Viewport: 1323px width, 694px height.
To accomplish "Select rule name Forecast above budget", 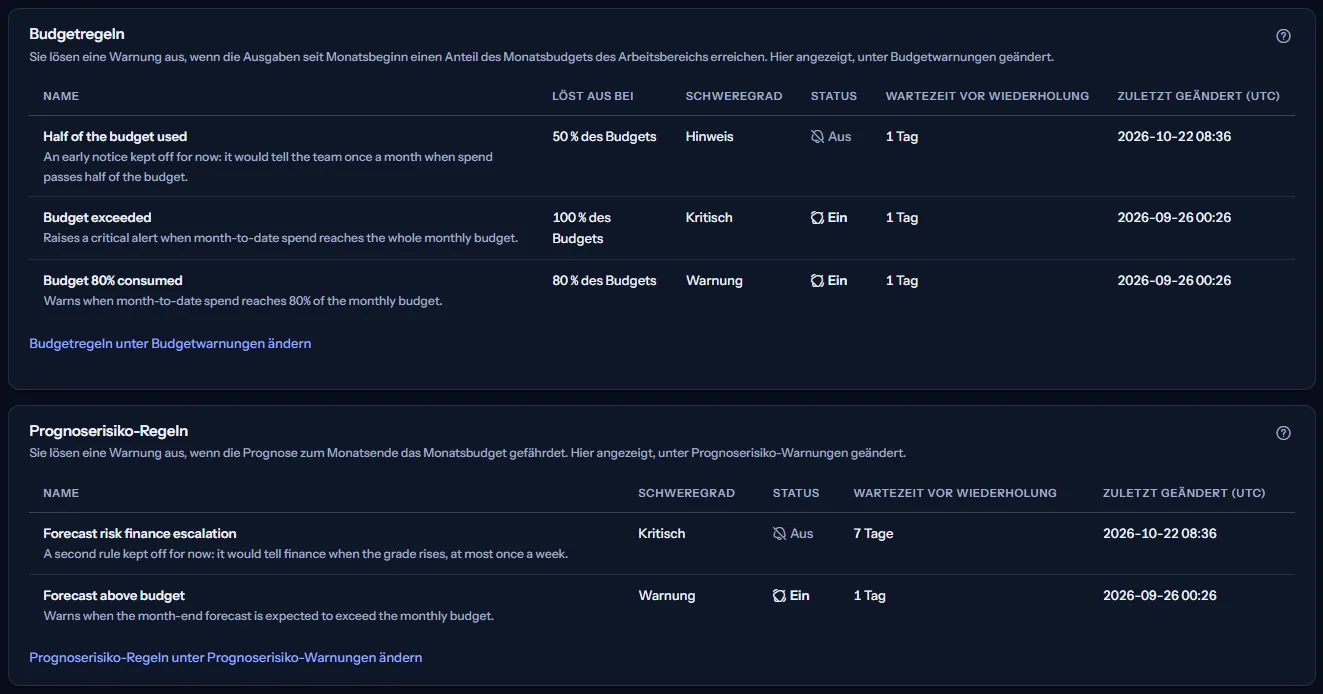I will 114,596.
